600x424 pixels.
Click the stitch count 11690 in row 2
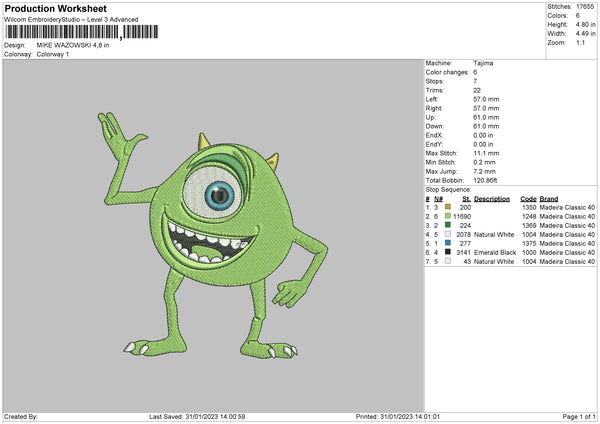(x=462, y=217)
